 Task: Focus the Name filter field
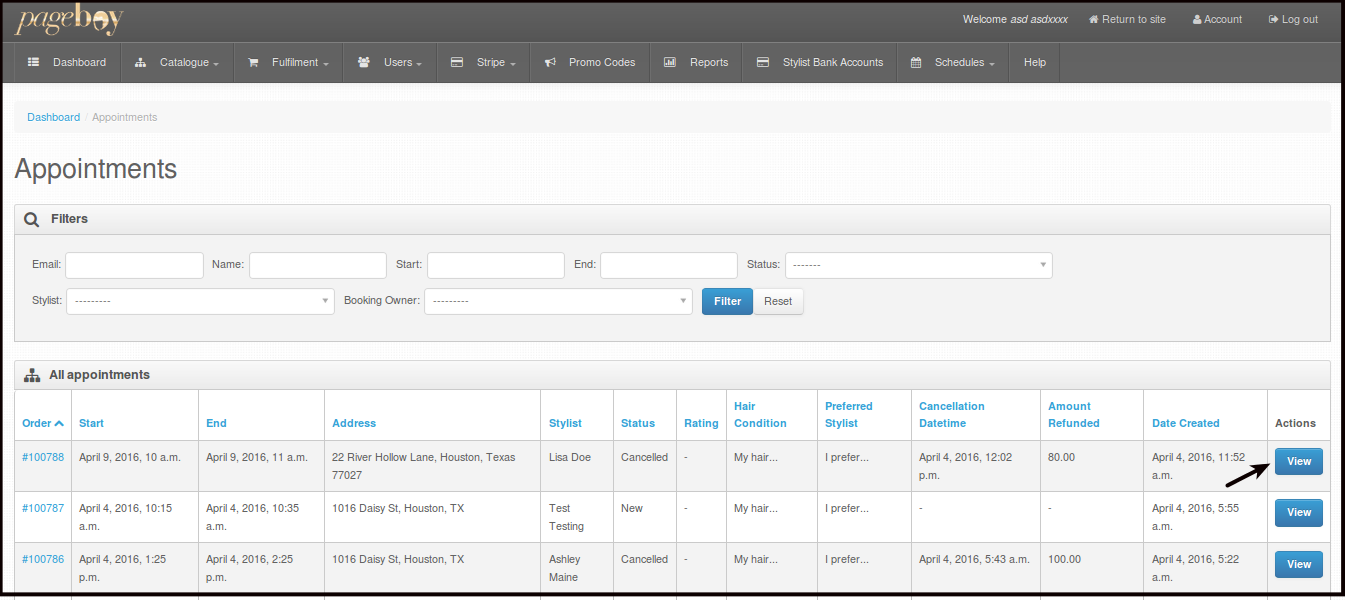318,265
